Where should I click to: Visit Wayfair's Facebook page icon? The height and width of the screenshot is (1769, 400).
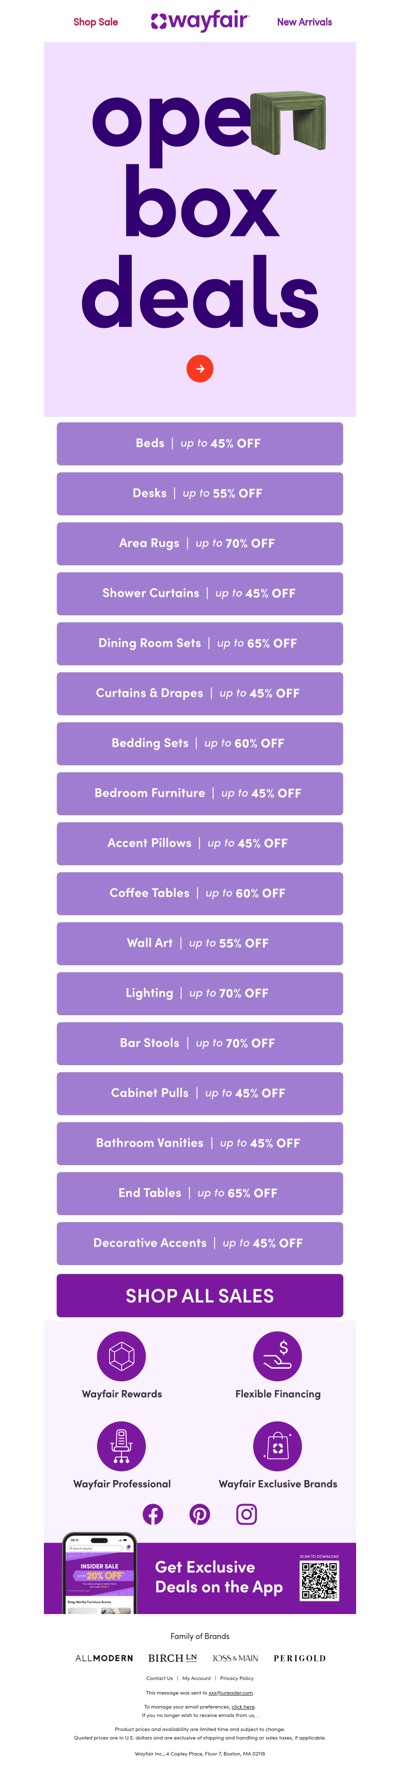pyautogui.click(x=153, y=1514)
